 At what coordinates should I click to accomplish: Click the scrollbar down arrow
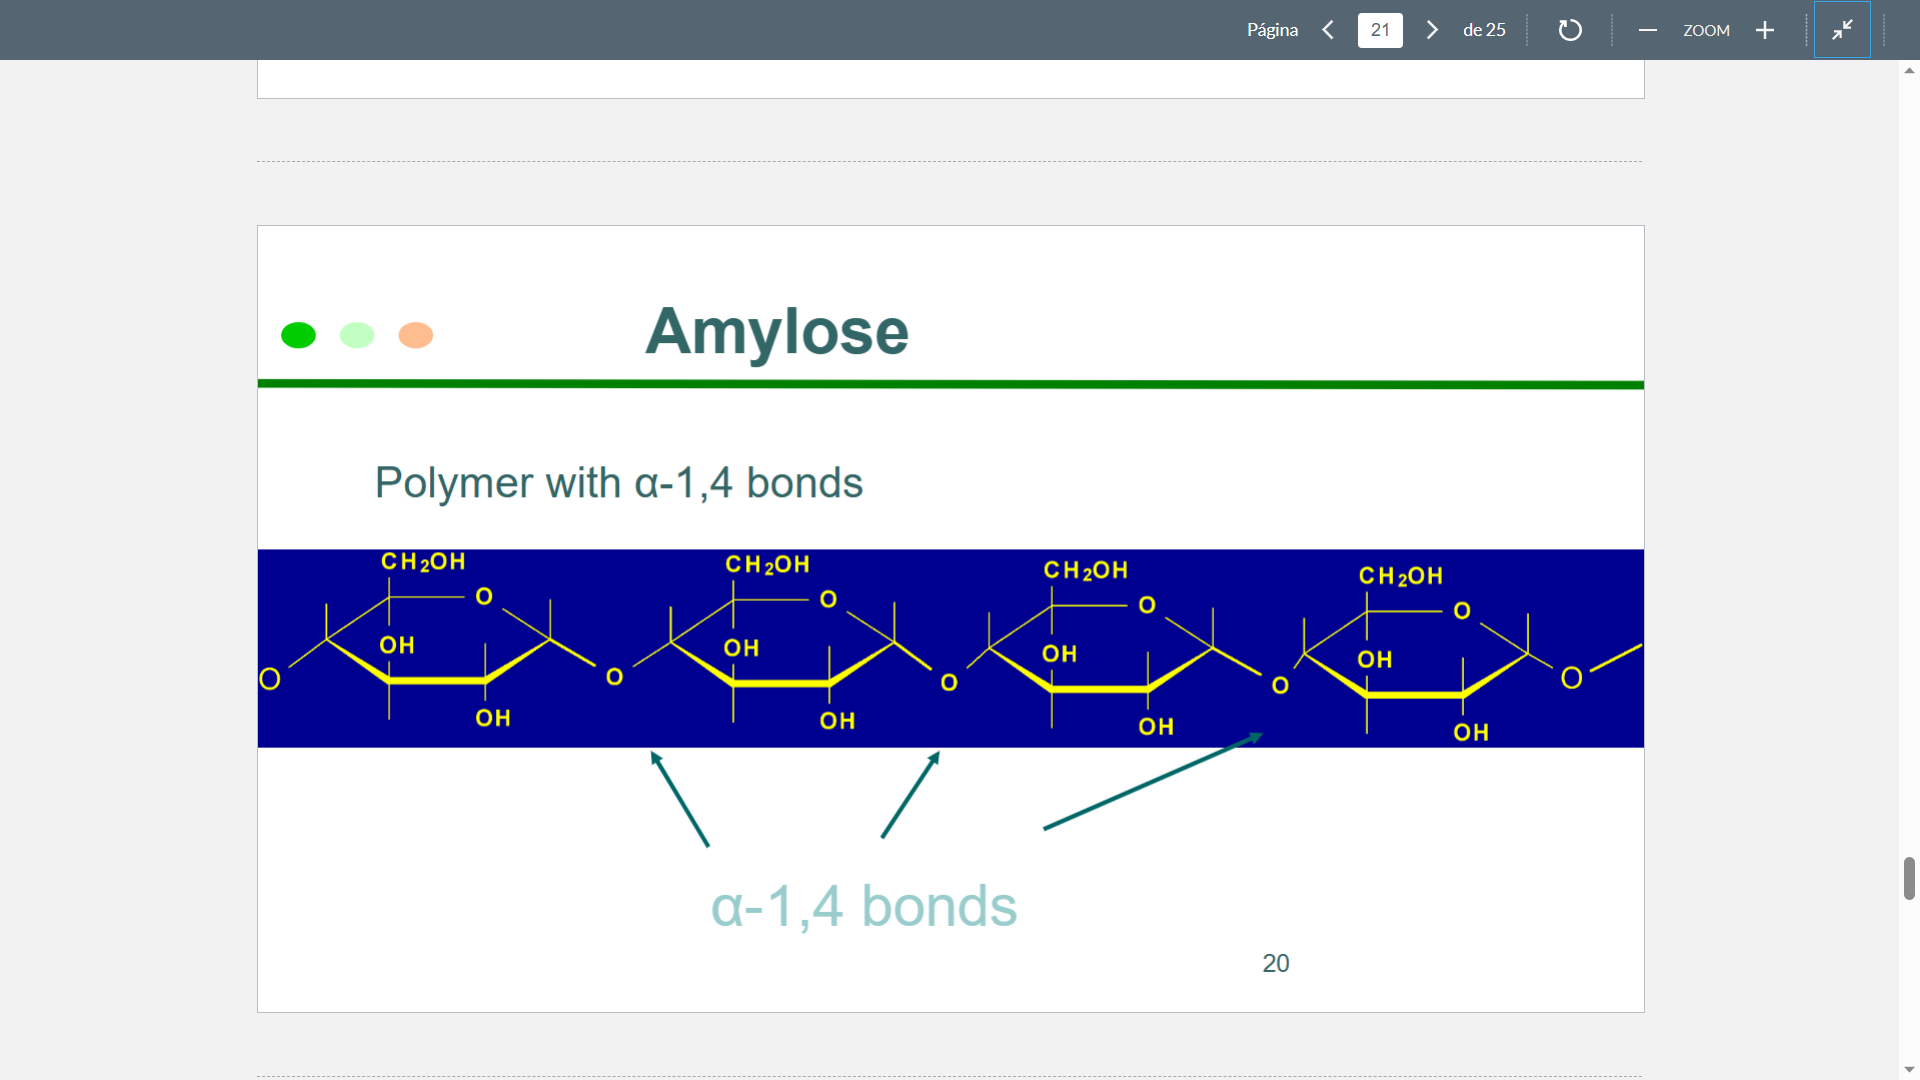pyautogui.click(x=1909, y=1069)
